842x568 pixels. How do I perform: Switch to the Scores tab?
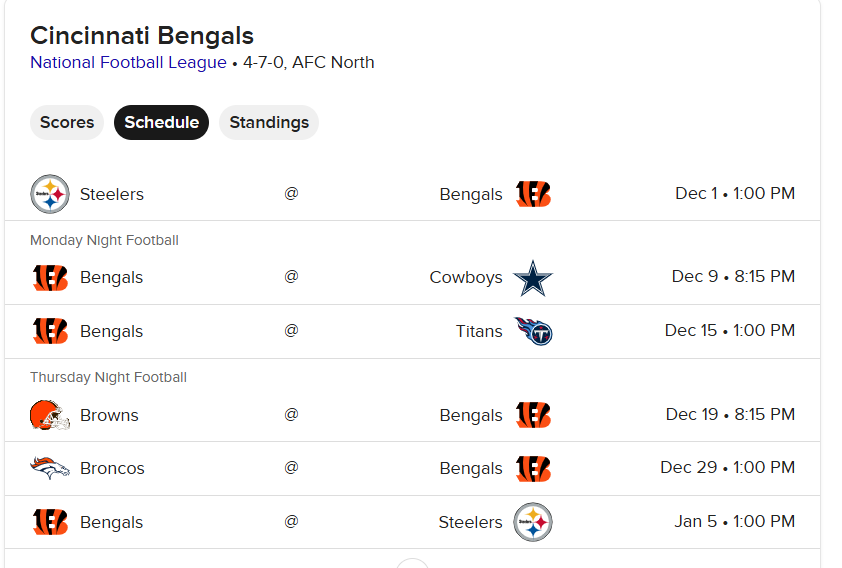67,122
